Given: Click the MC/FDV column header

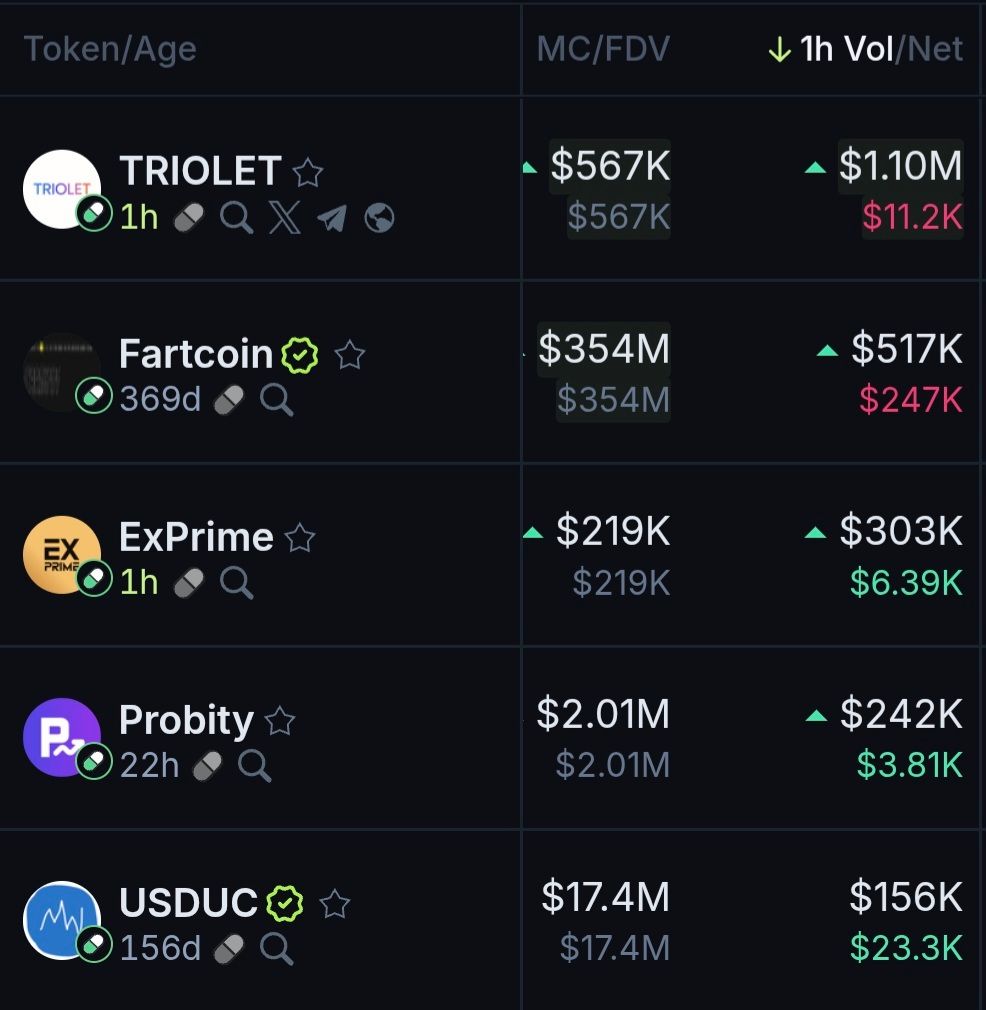Looking at the screenshot, I should (x=603, y=49).
